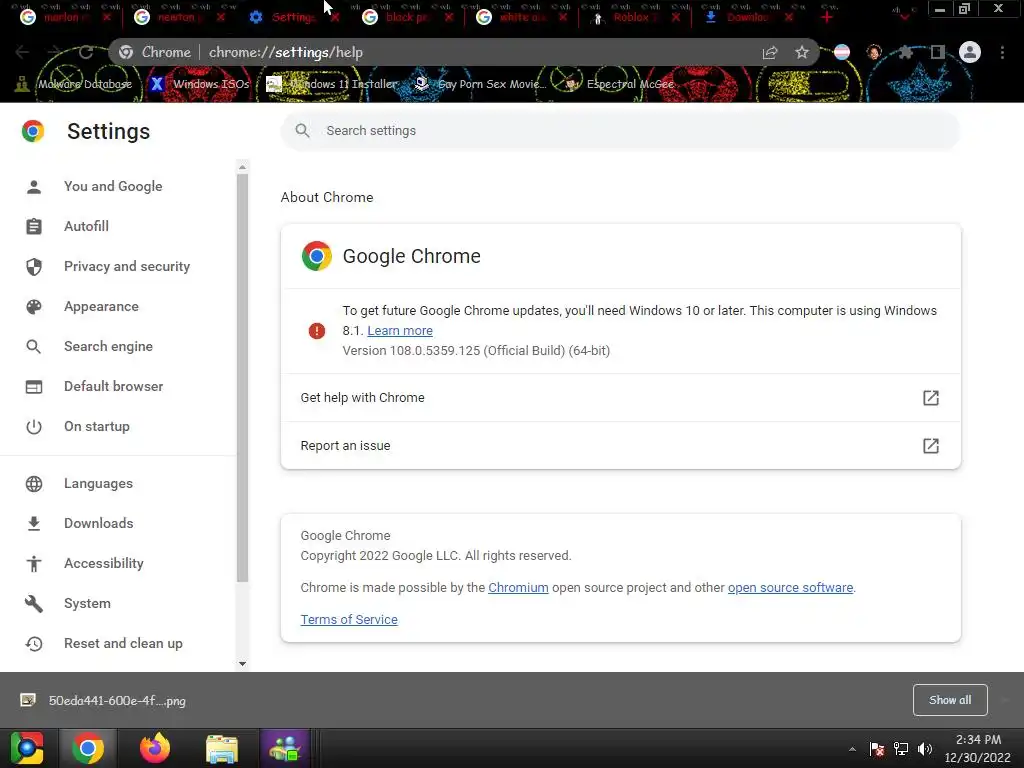This screenshot has height=768, width=1024.
Task: Select System in the sidebar
Action: [x=87, y=603]
